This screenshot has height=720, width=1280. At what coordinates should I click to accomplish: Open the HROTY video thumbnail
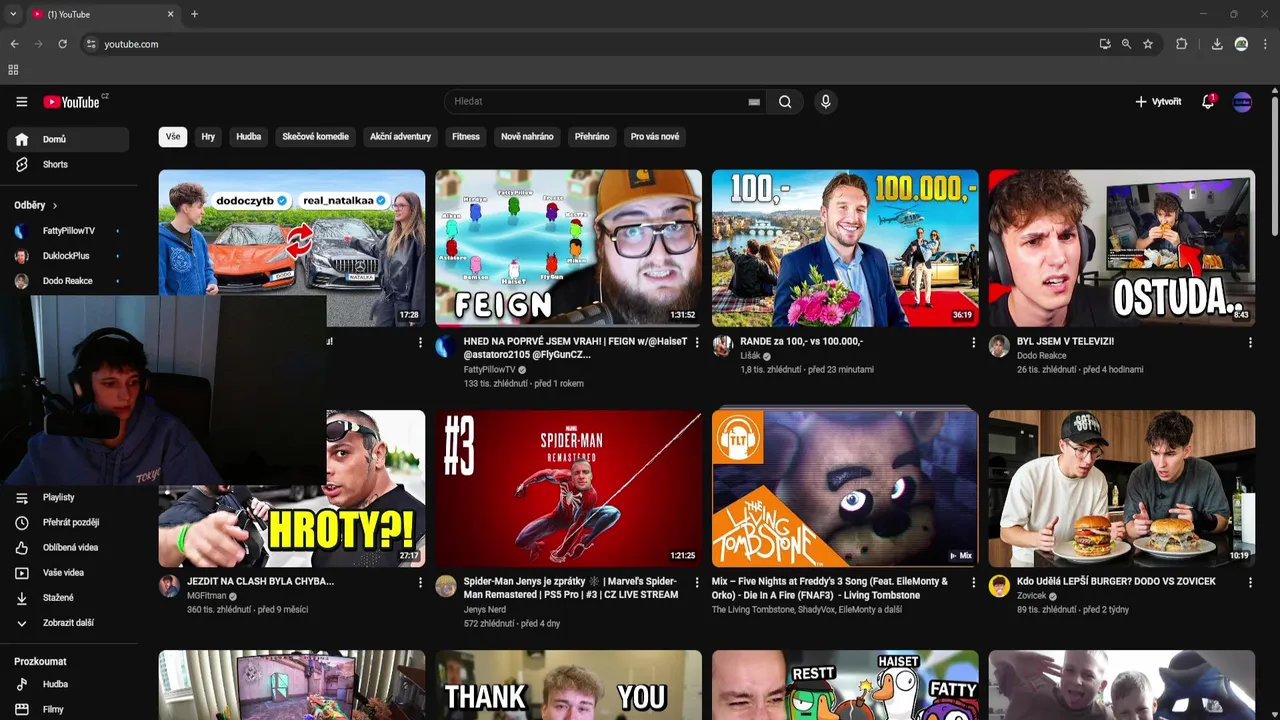click(x=292, y=489)
